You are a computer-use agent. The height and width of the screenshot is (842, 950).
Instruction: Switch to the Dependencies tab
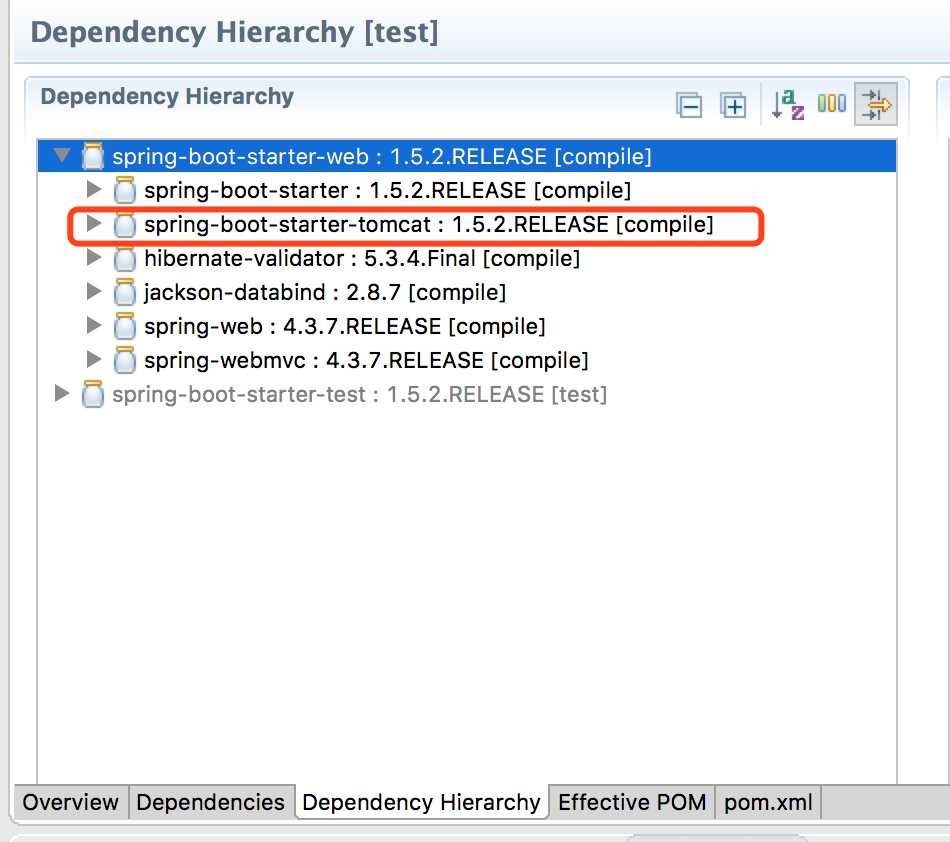click(x=210, y=802)
